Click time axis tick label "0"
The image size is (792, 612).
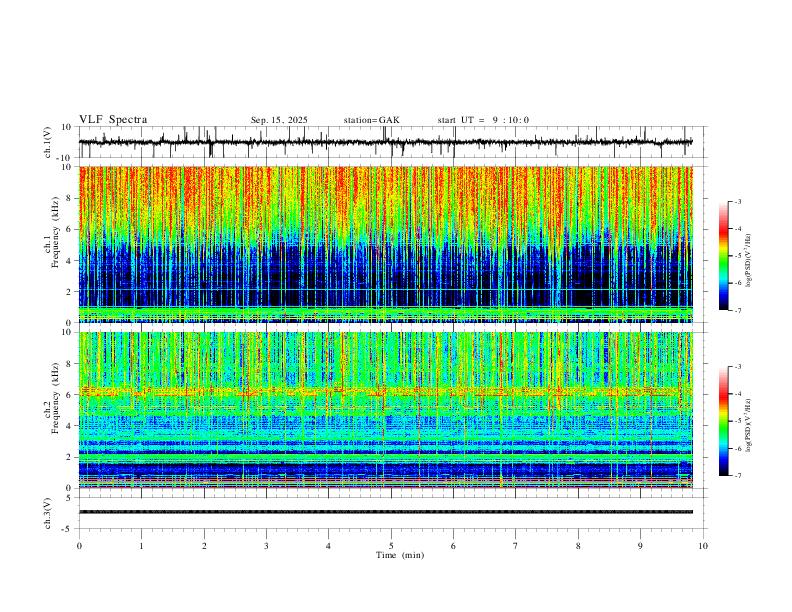coord(79,546)
